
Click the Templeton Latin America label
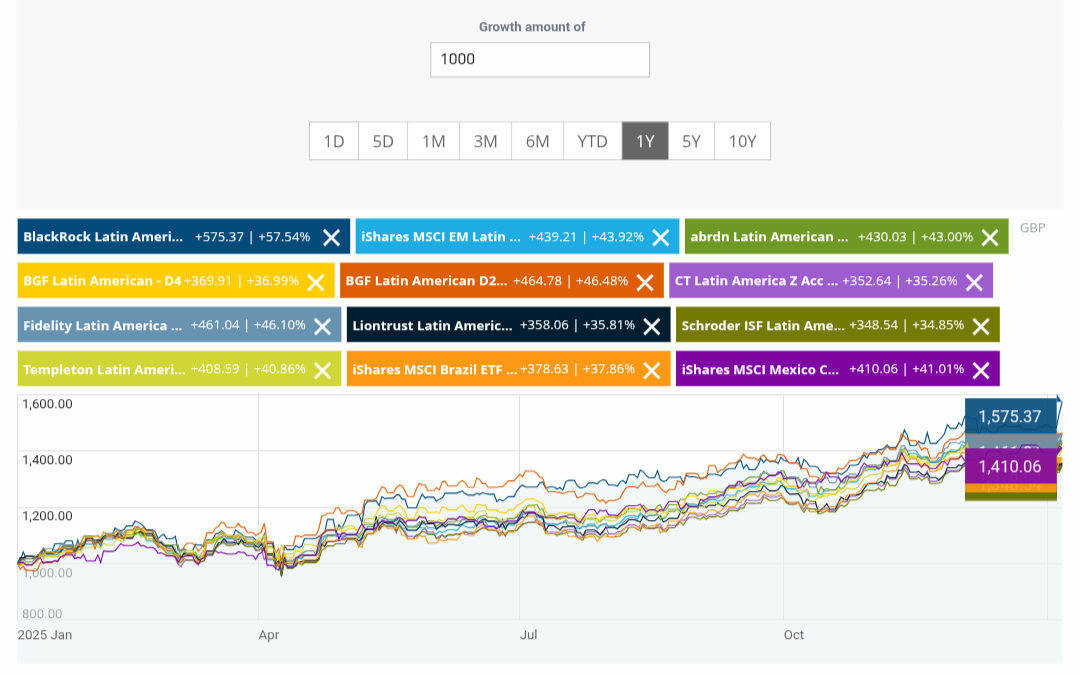pyautogui.click(x=104, y=370)
